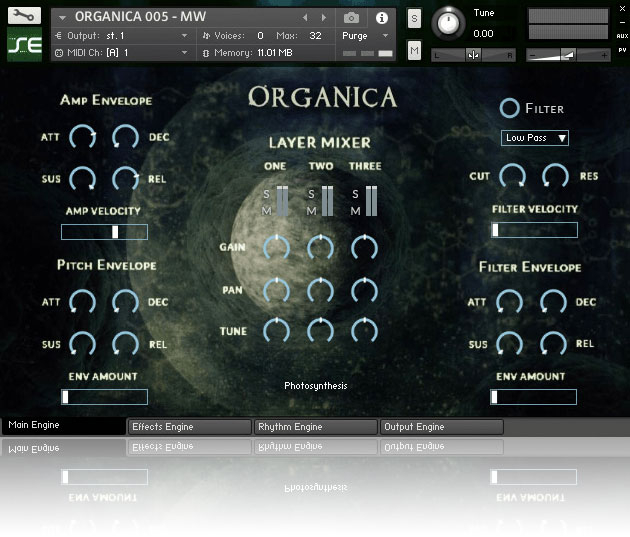Screen dimensions: 630x537
Task: Open the instrument info icon
Action: click(x=381, y=18)
